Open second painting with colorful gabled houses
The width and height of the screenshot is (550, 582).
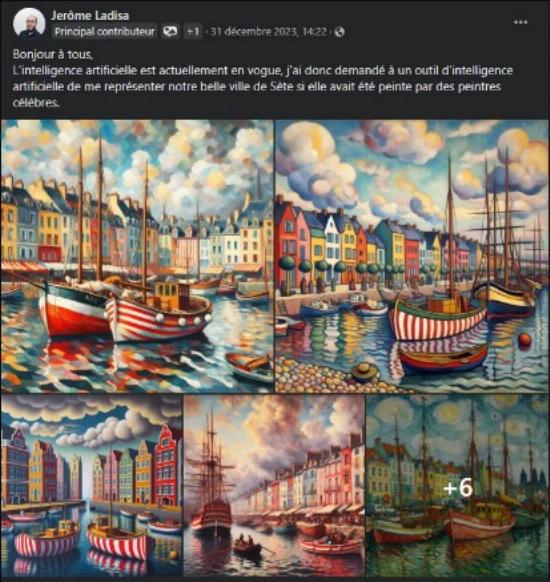pos(412,256)
